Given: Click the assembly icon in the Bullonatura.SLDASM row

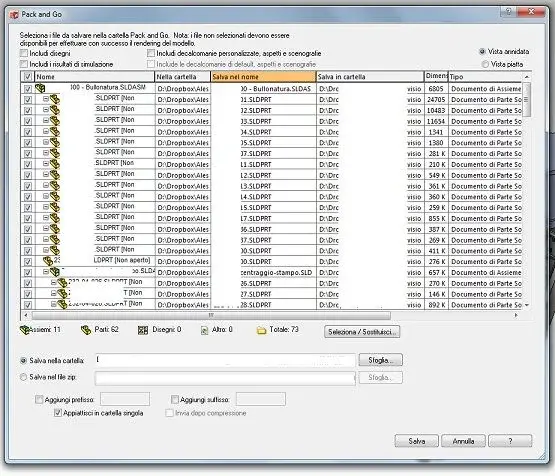Looking at the screenshot, I should click(40, 88).
